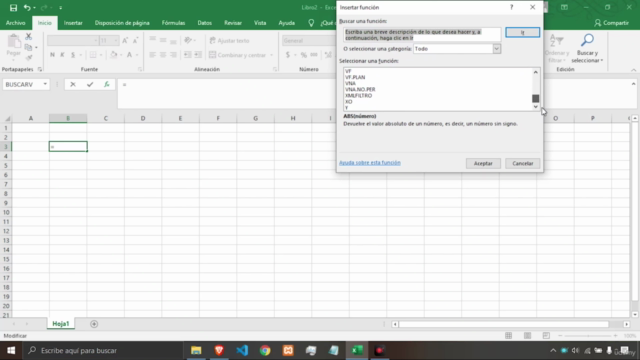Image resolution: width=640 pixels, height=360 pixels.
Task: Click the increase indent icon
Action: tap(198, 55)
